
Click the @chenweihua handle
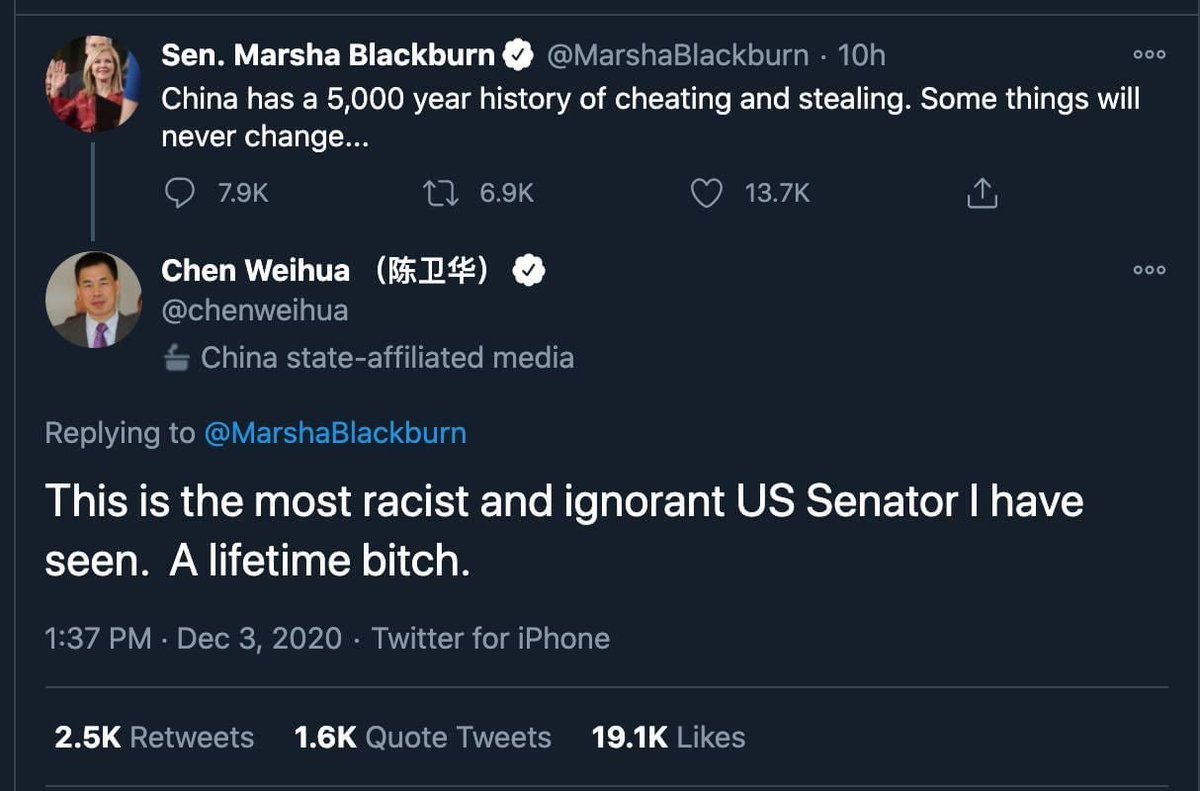255,311
